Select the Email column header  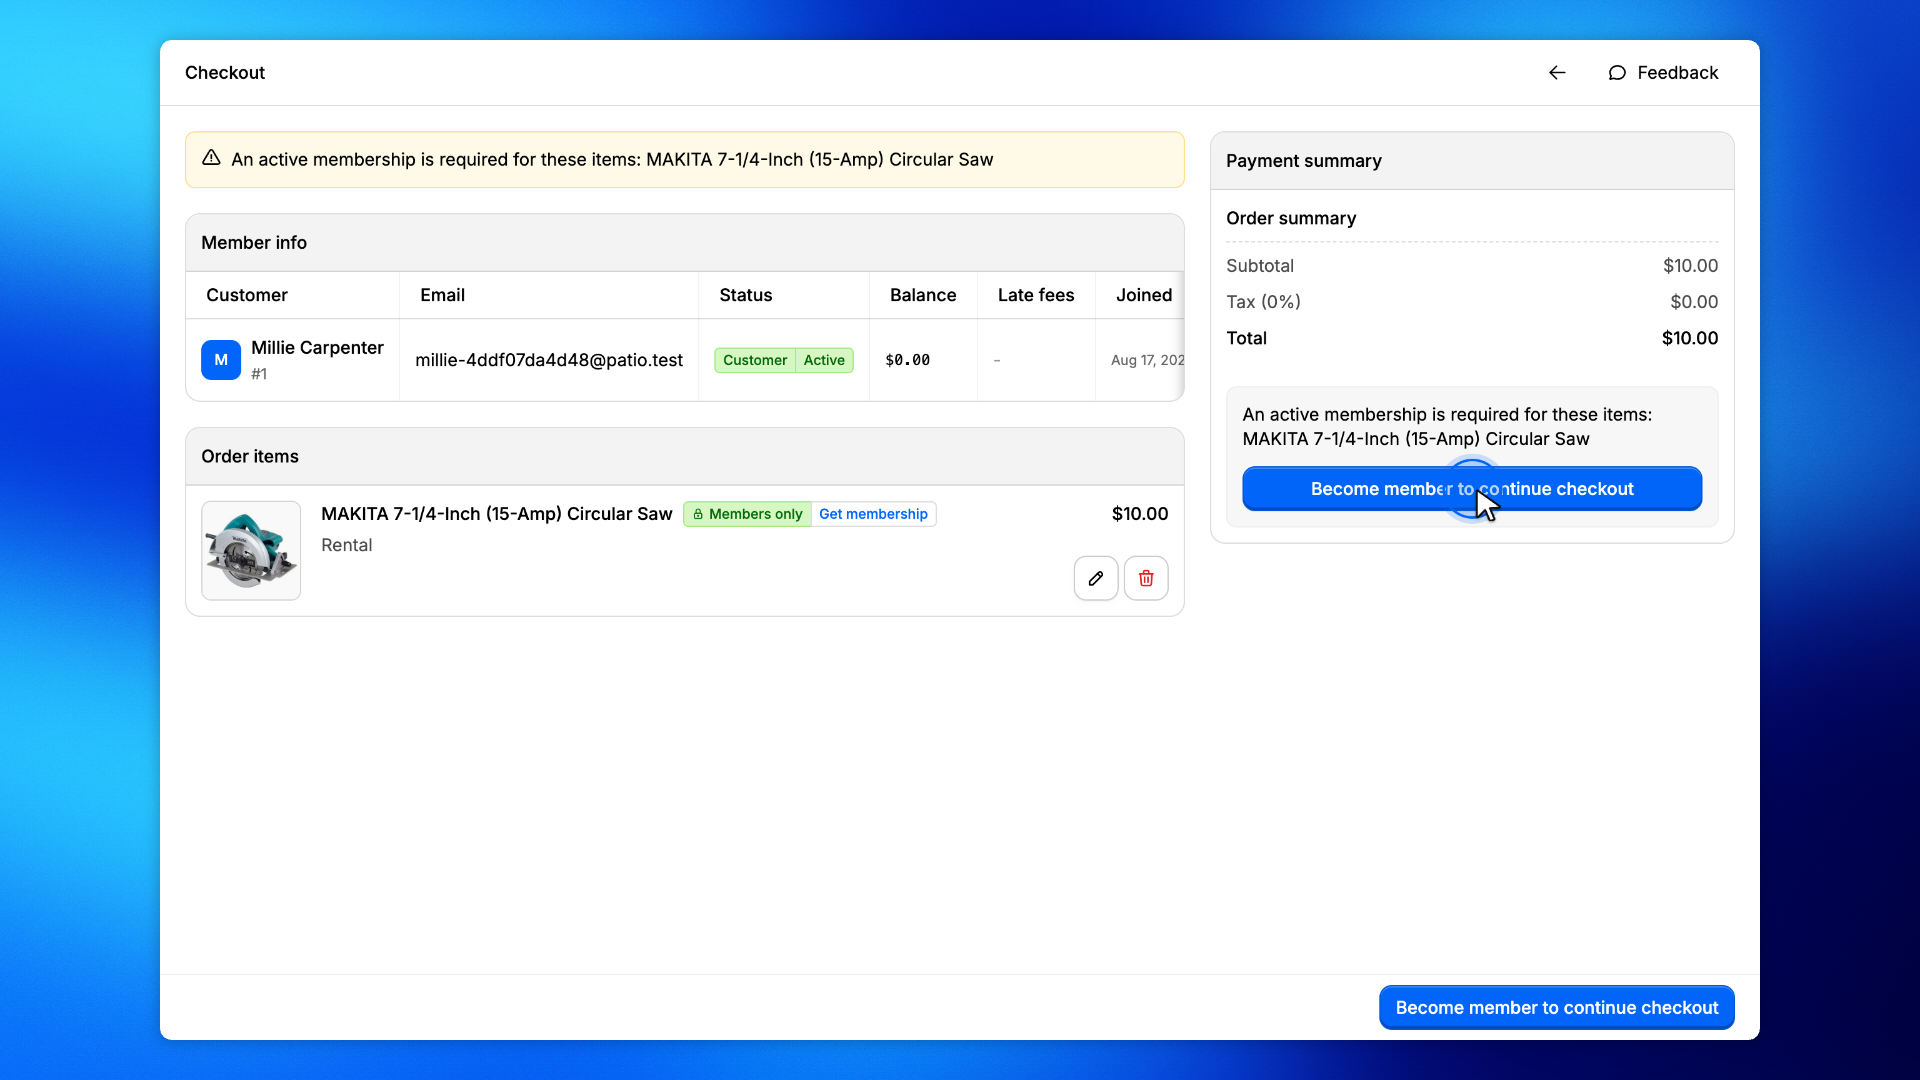coord(442,295)
